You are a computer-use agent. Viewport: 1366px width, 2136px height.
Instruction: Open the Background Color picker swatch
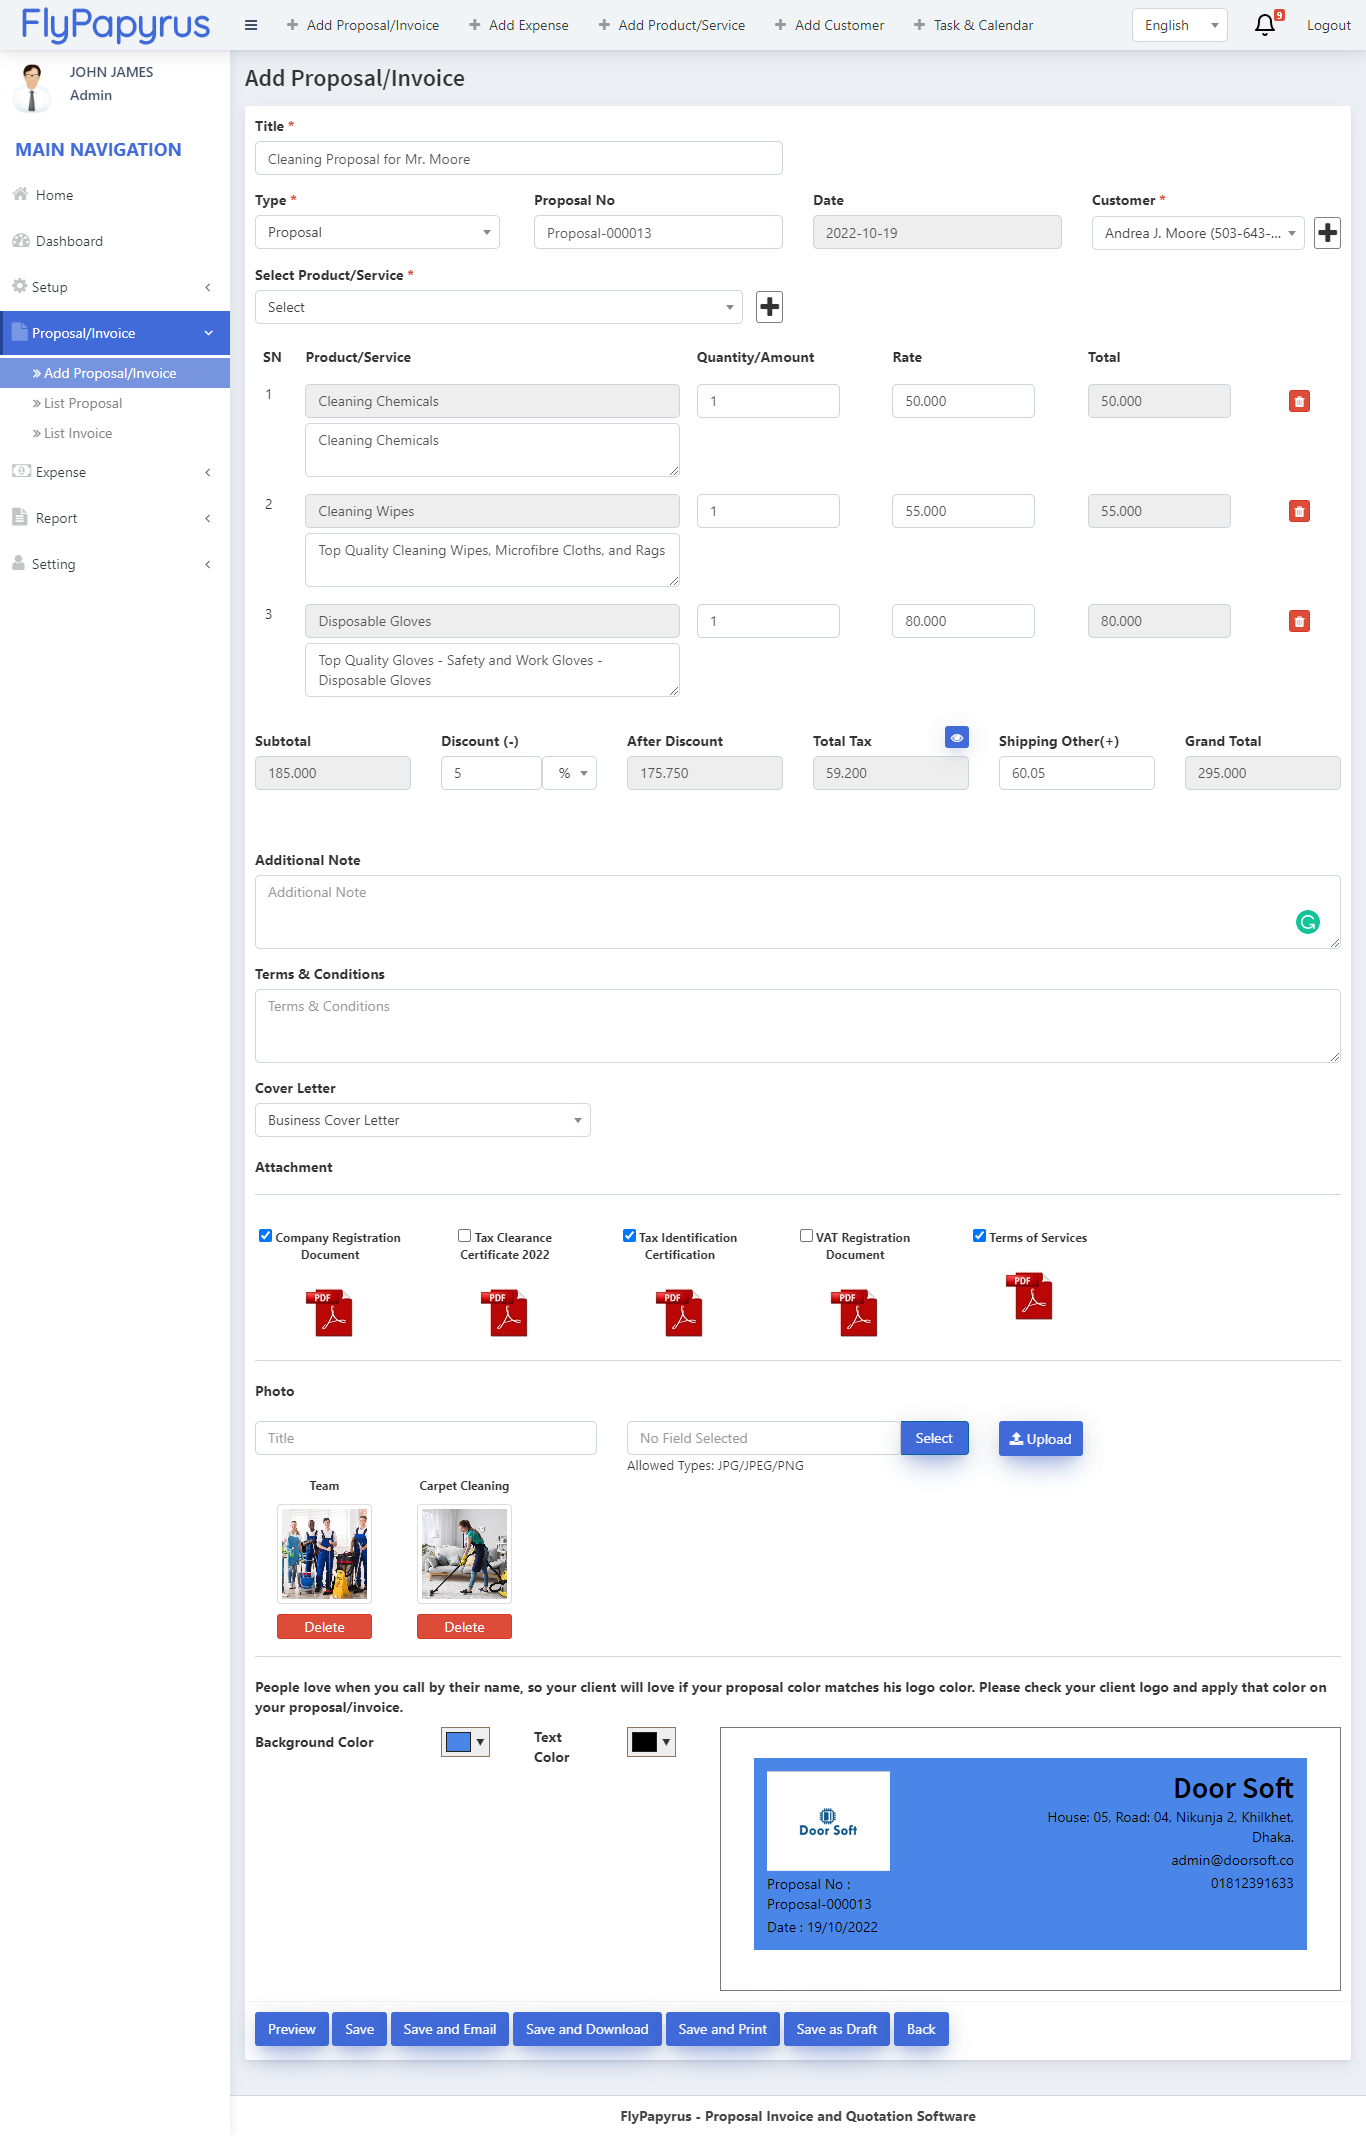[x=465, y=1742]
